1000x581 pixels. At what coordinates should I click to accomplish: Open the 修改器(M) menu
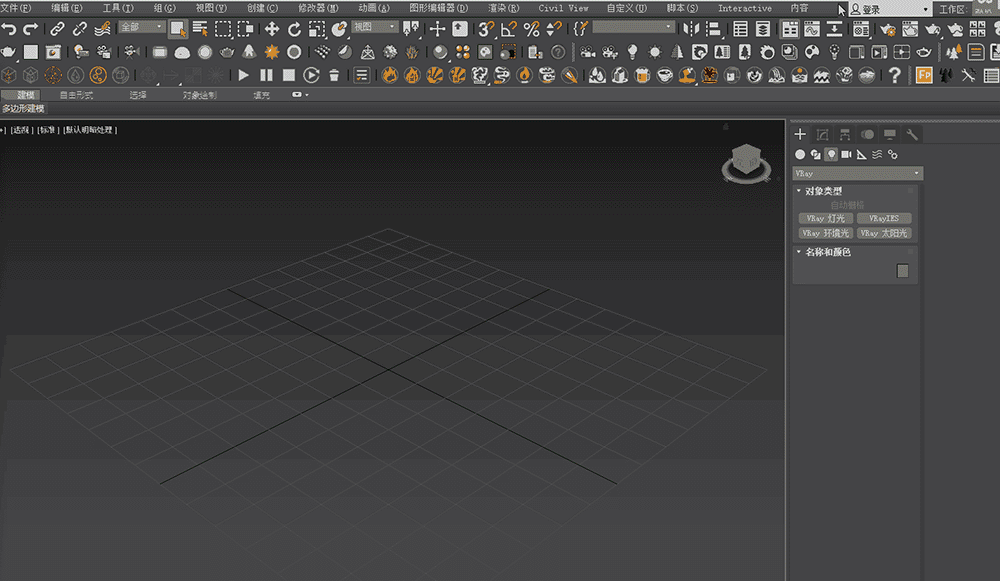[x=318, y=8]
